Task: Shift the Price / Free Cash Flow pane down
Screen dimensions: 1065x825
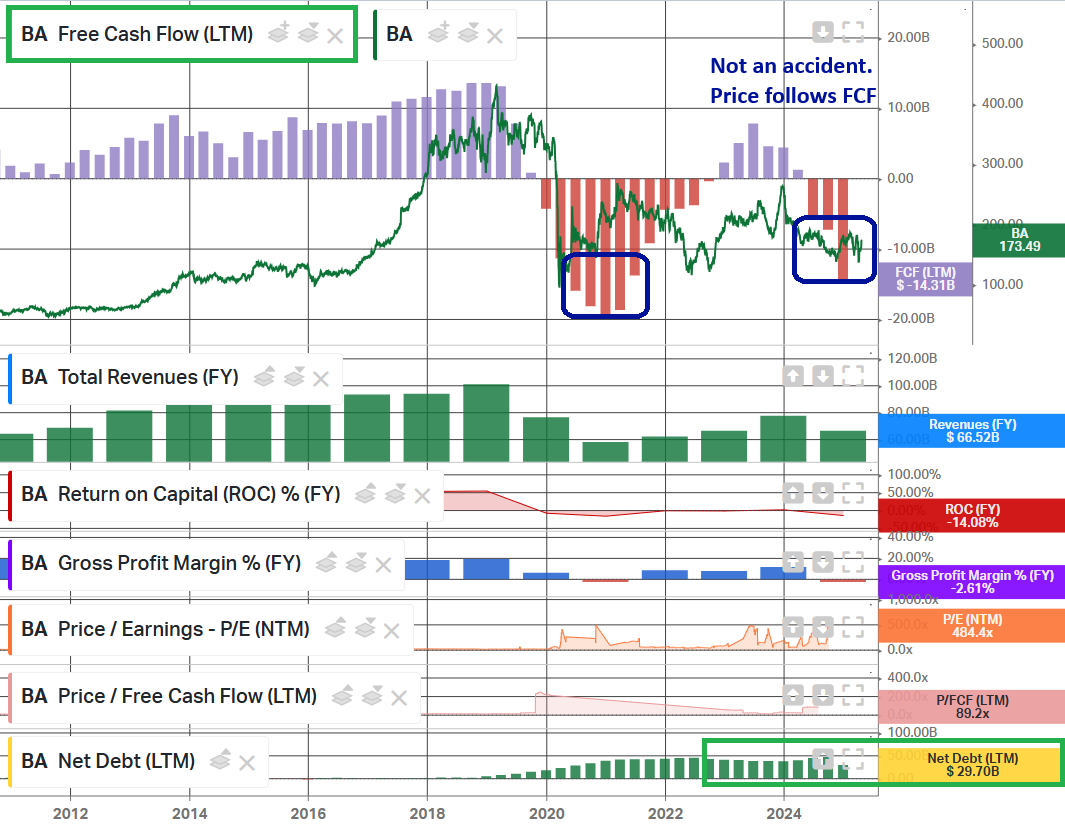Action: 823,695
